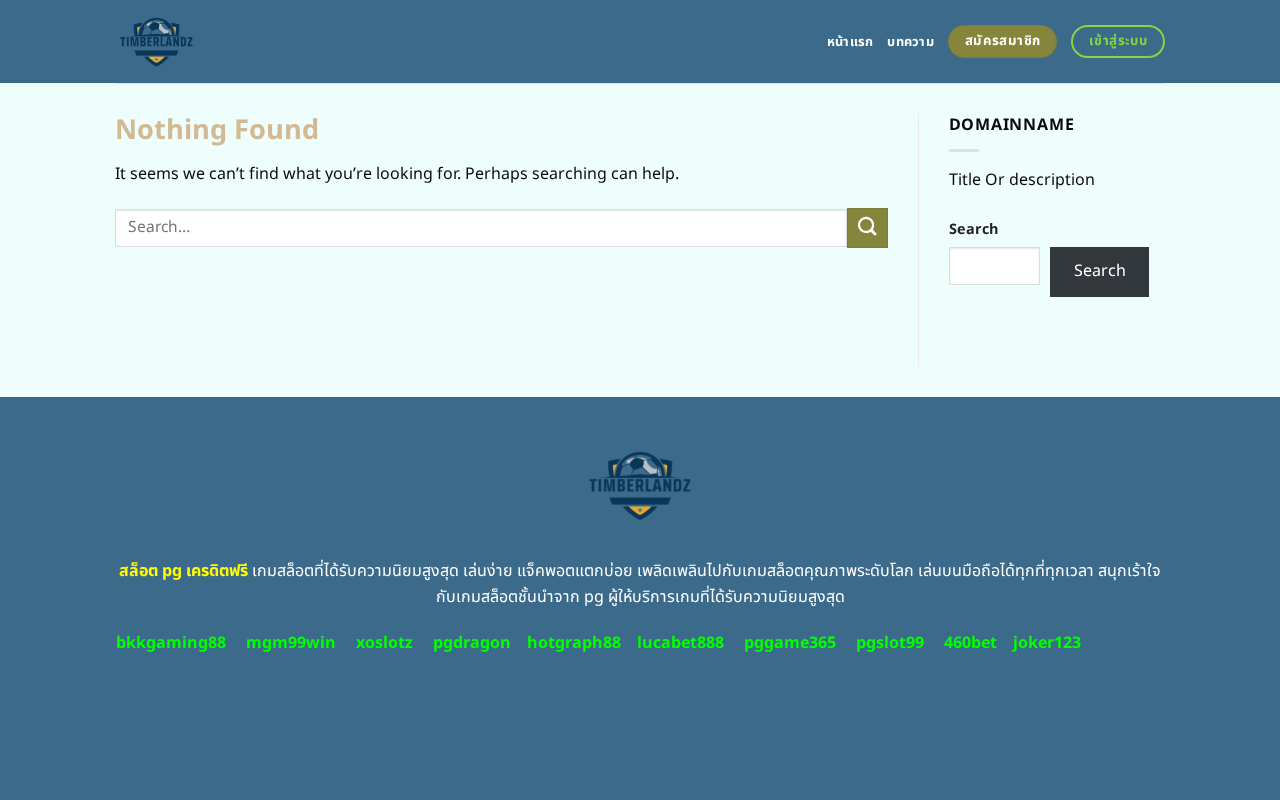Click the dark sidebar Search button

pyautogui.click(x=1099, y=272)
